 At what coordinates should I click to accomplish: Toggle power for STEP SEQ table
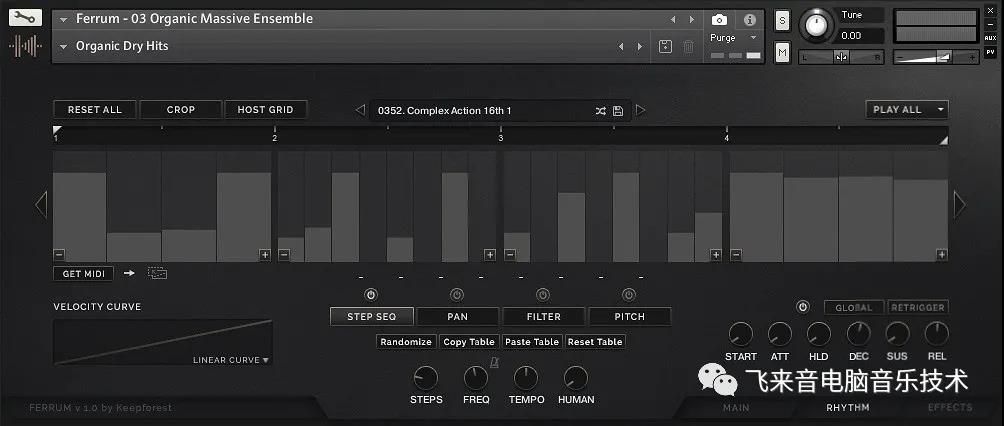click(x=371, y=295)
